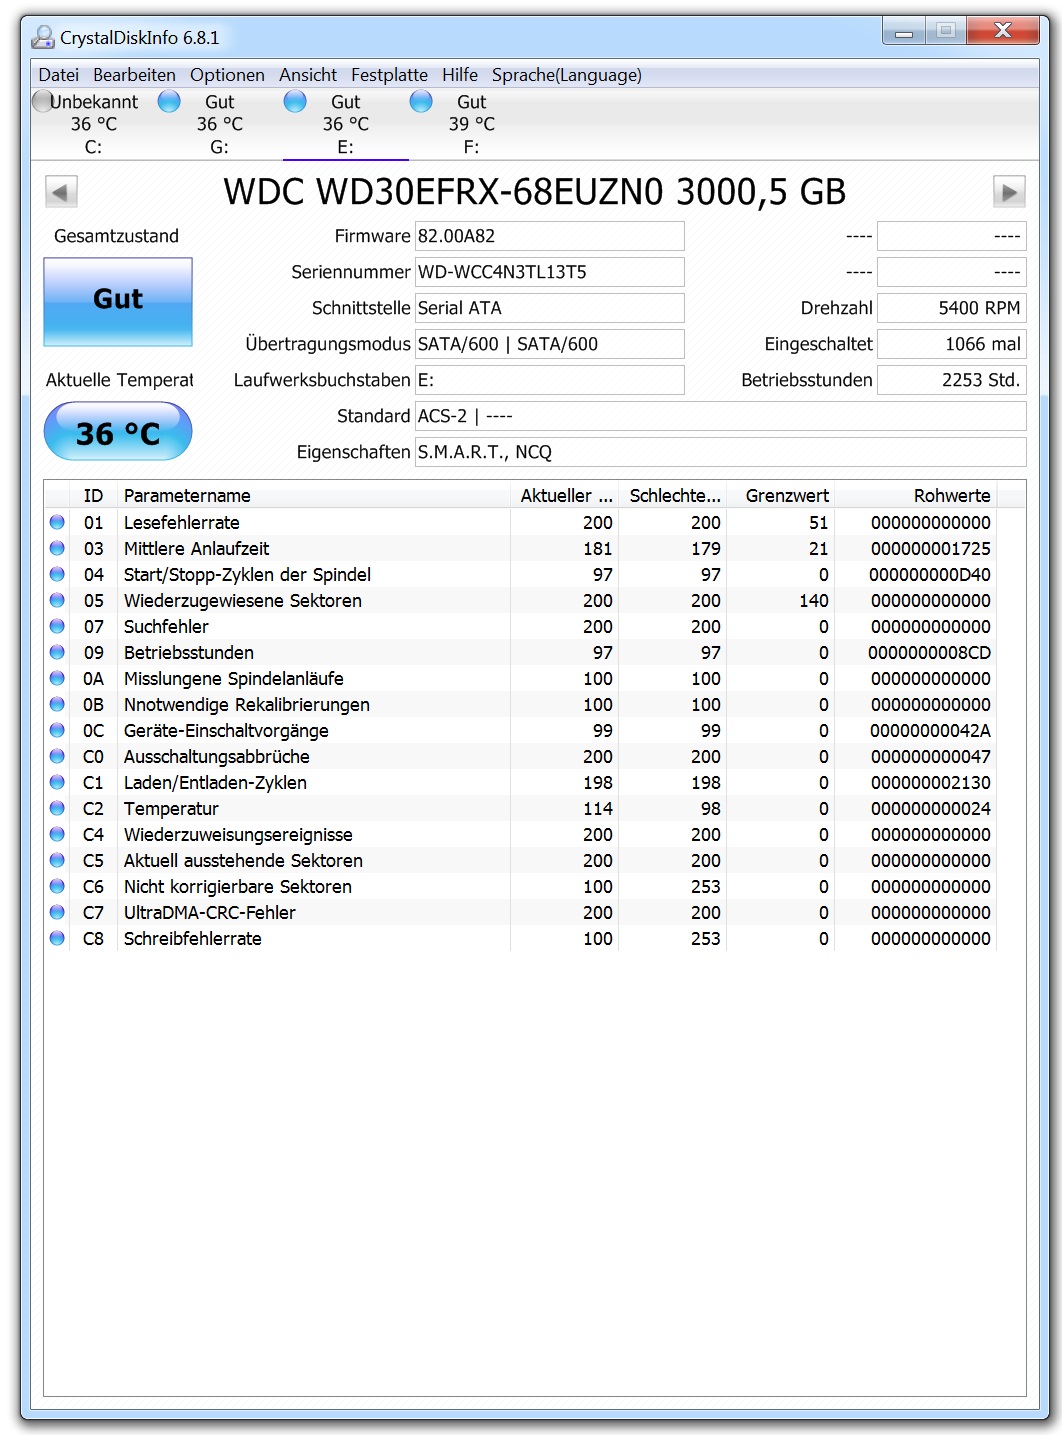Click the Aktuelle Temperat label
1062x1435 pixels.
(119, 380)
